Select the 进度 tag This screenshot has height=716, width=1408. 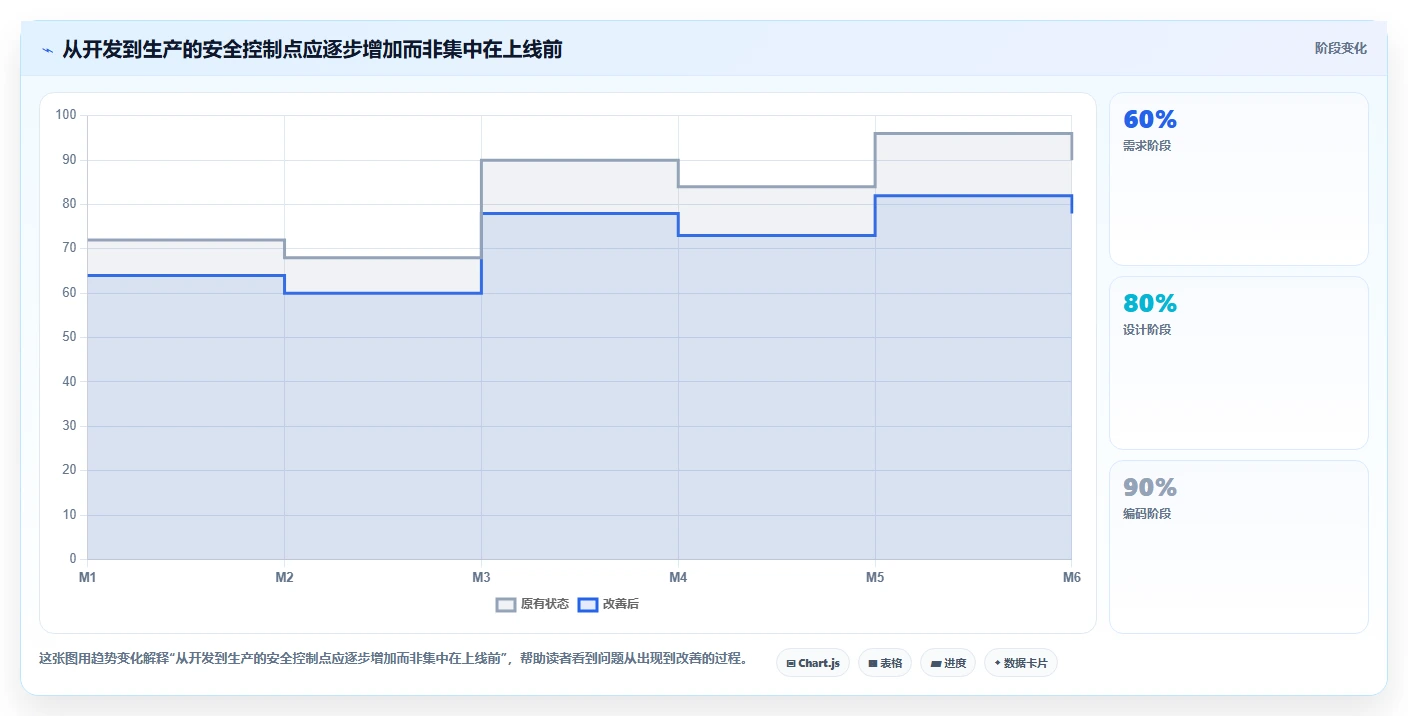tap(948, 663)
